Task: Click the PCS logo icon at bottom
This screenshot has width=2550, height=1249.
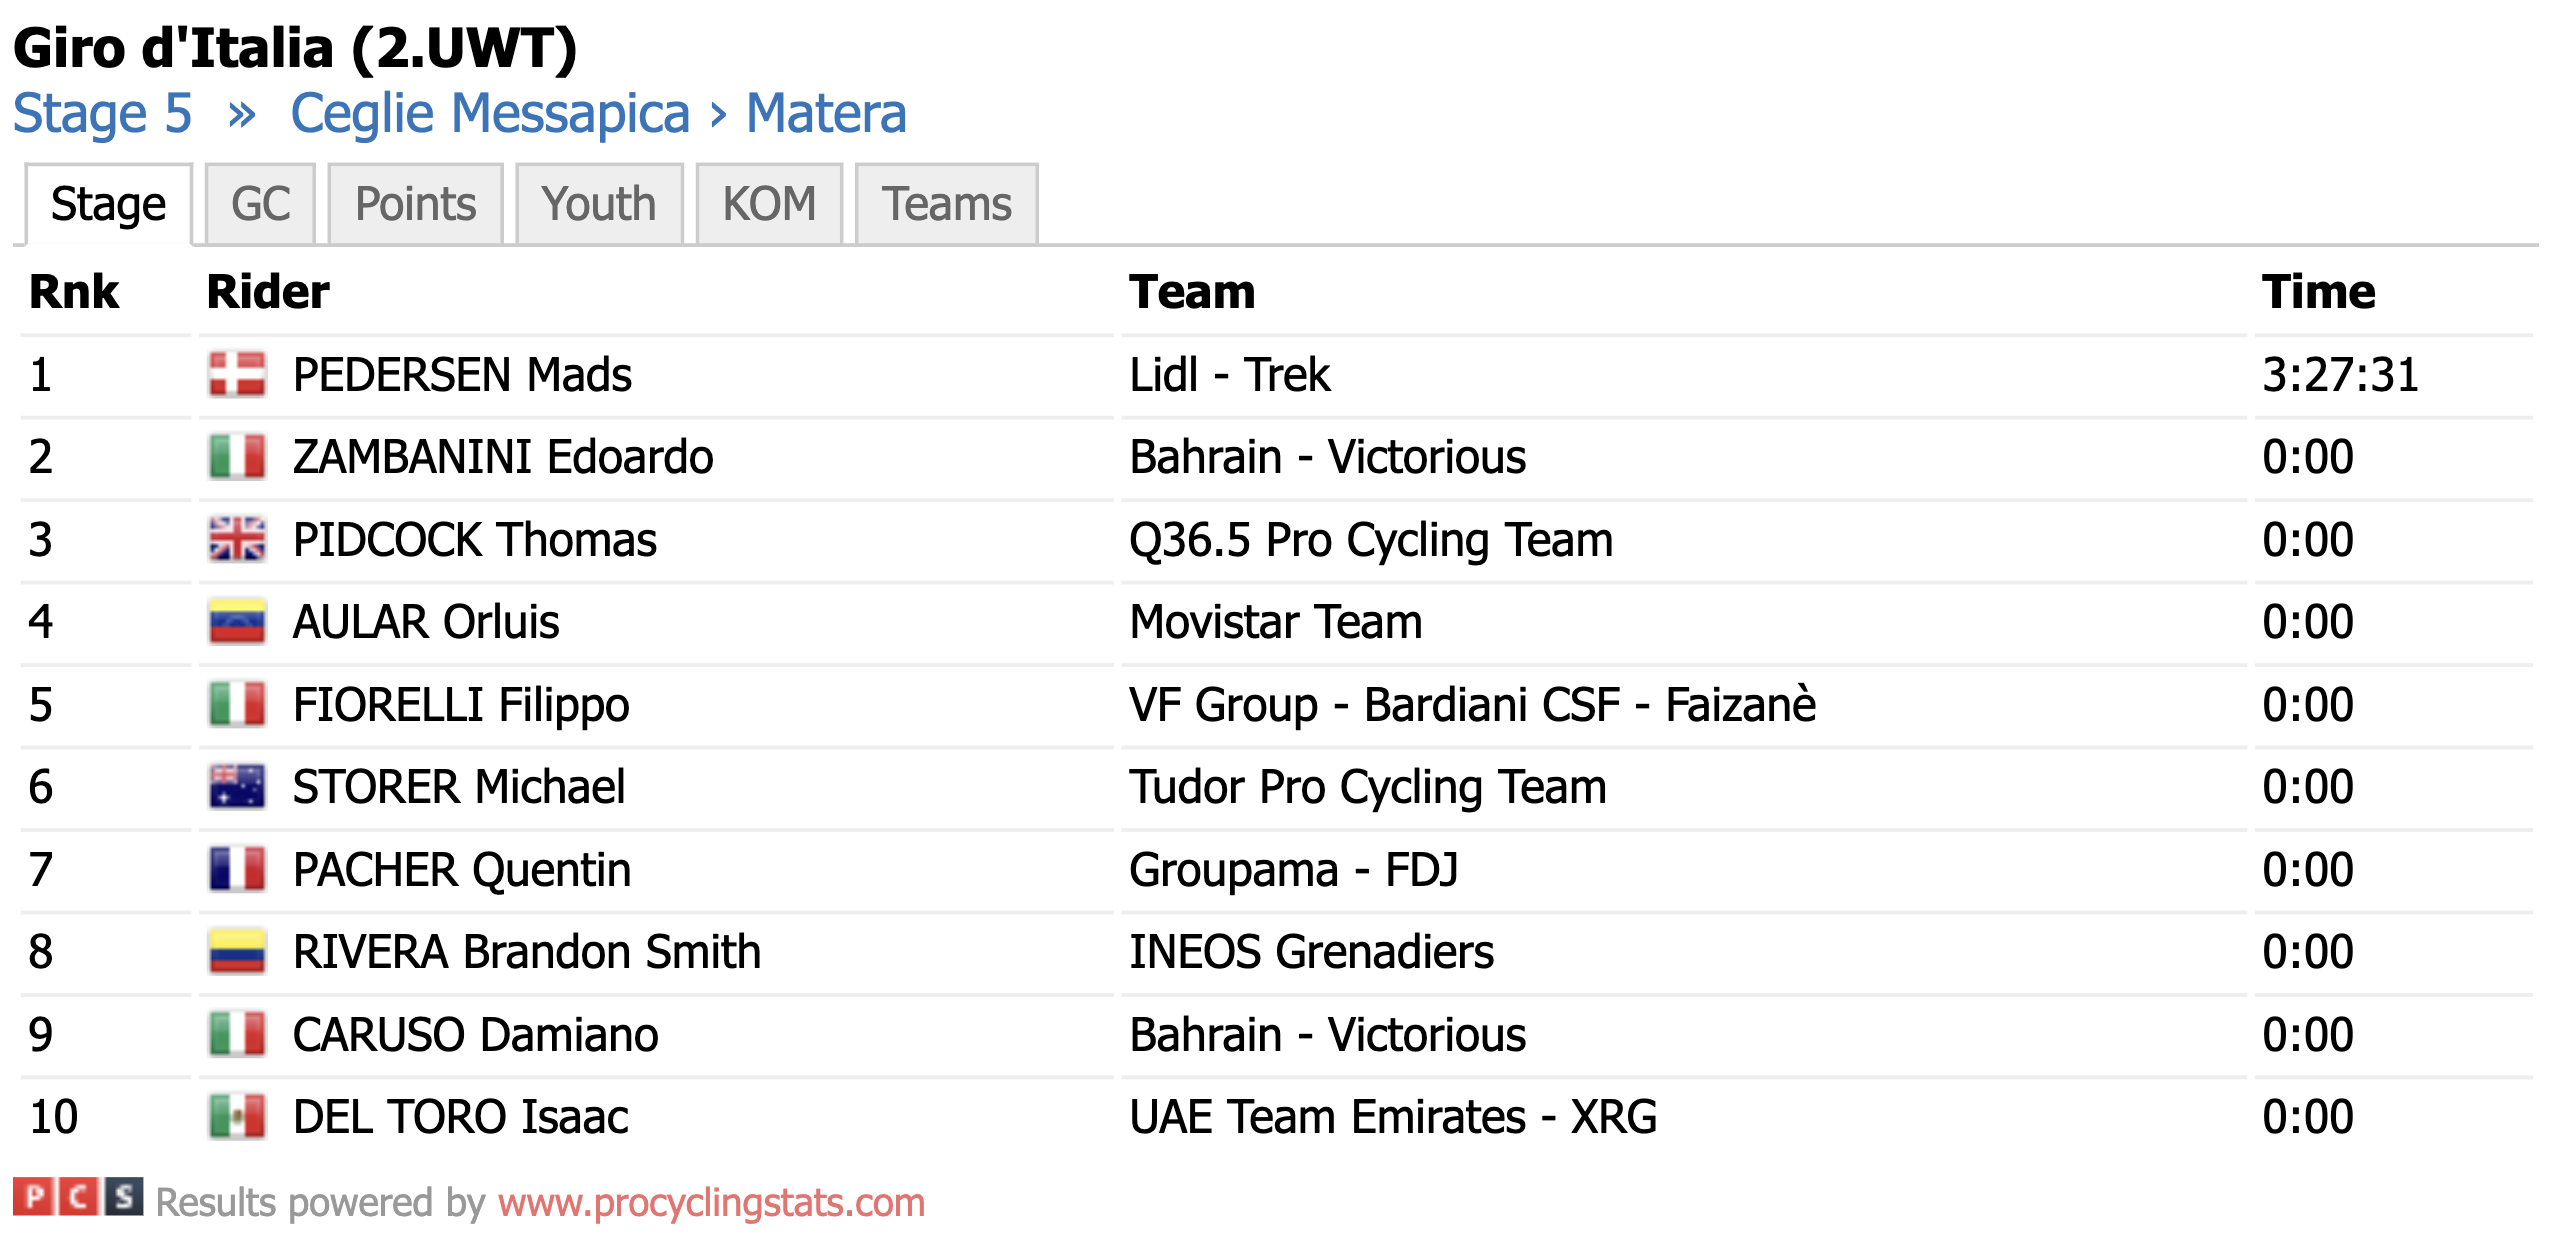Action: click(x=78, y=1197)
